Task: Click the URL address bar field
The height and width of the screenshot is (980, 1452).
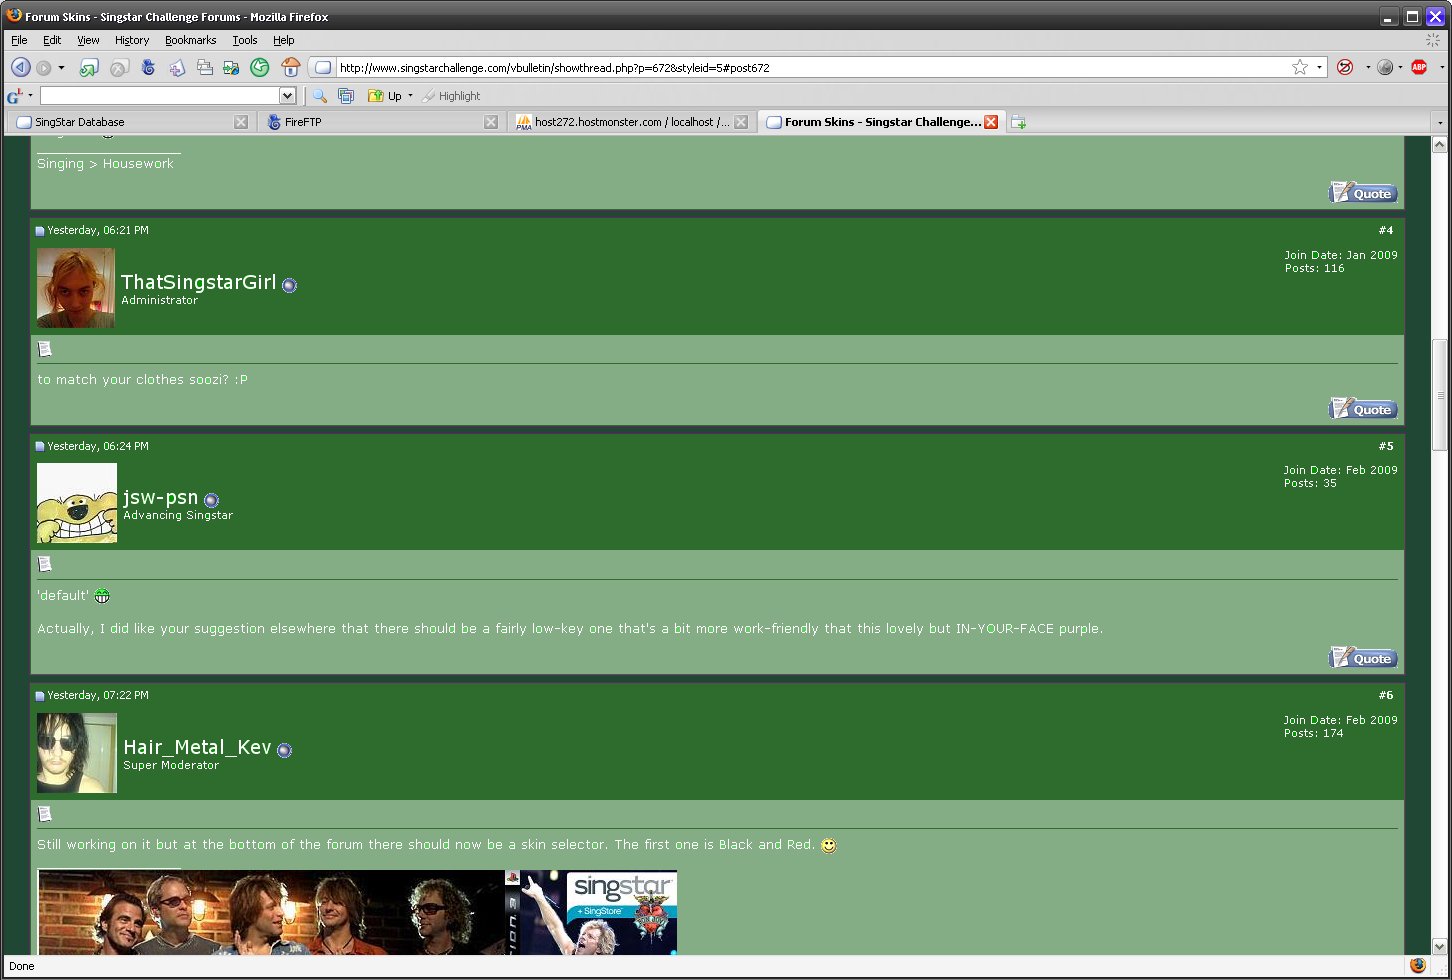Action: [810, 68]
